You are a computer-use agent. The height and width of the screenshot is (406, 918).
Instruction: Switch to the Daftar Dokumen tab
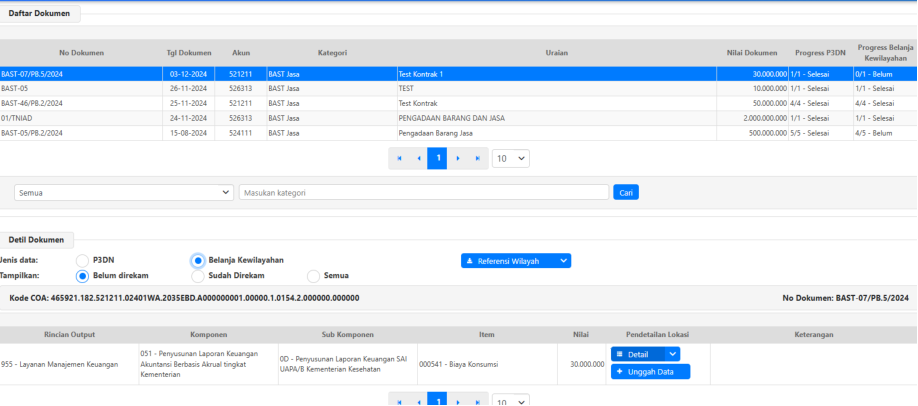coord(40,13)
